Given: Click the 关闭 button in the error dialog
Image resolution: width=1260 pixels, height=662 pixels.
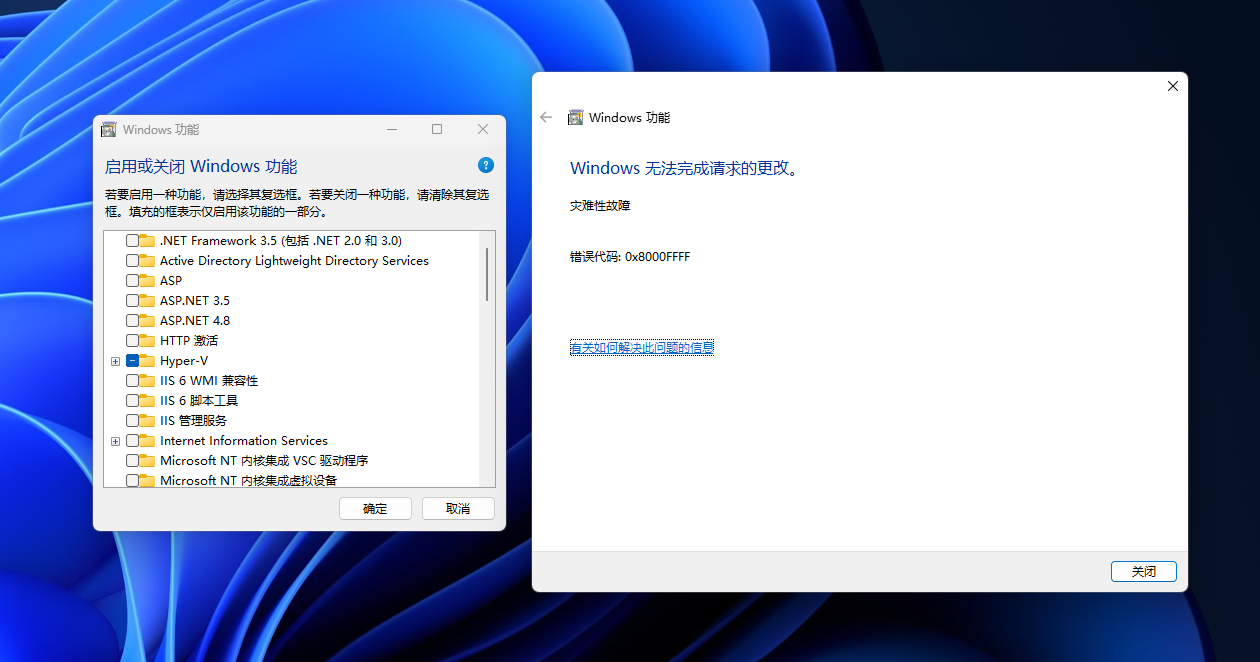Looking at the screenshot, I should [x=1143, y=571].
